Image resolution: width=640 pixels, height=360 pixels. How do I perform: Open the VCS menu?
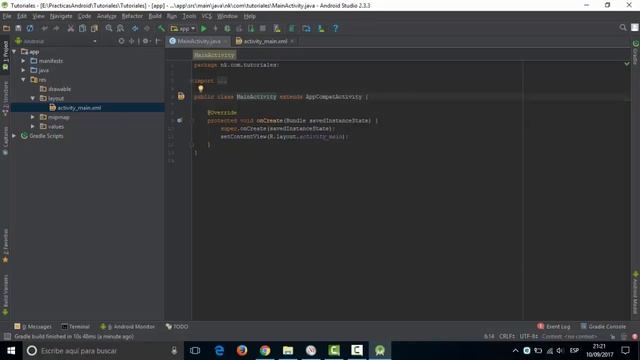207,16
